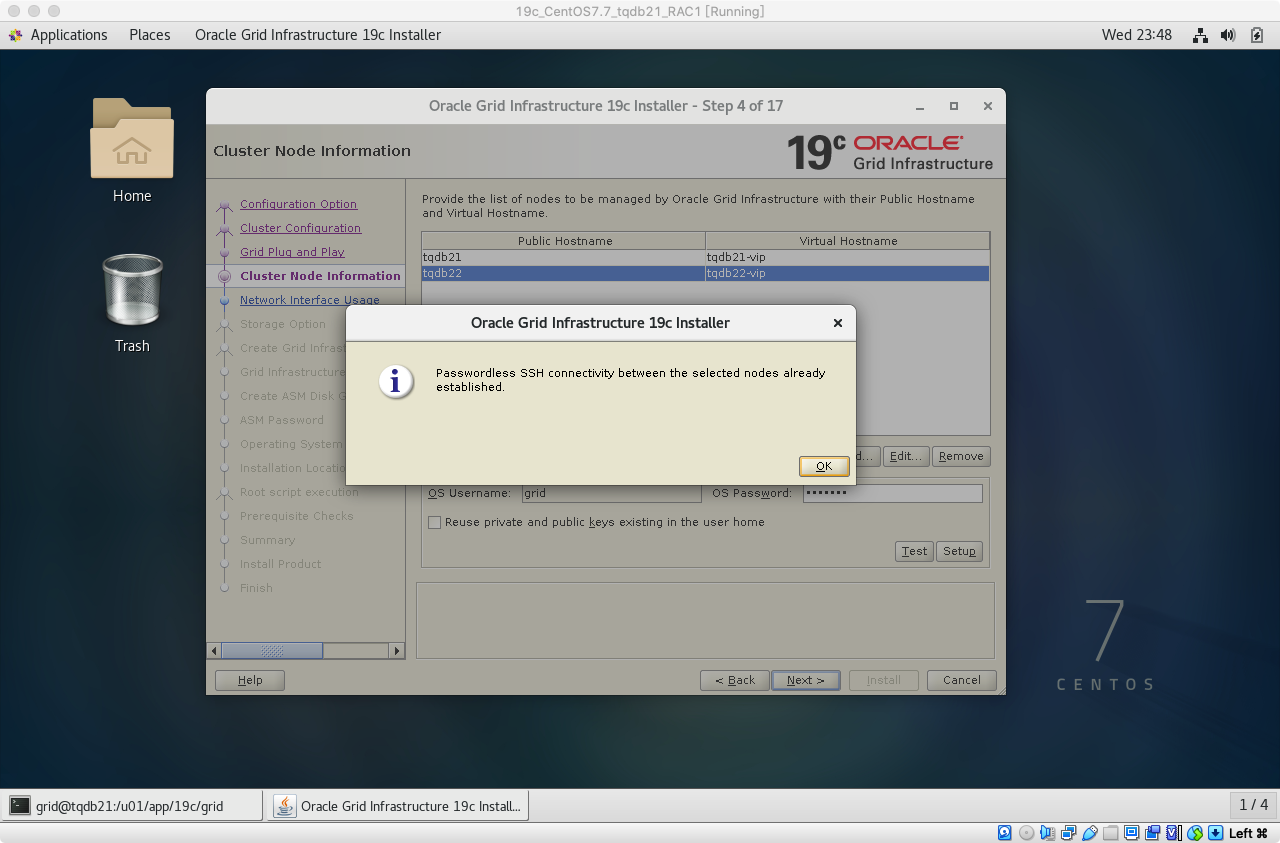Click the Virtual Hostname column header
1280x843 pixels.
click(848, 241)
